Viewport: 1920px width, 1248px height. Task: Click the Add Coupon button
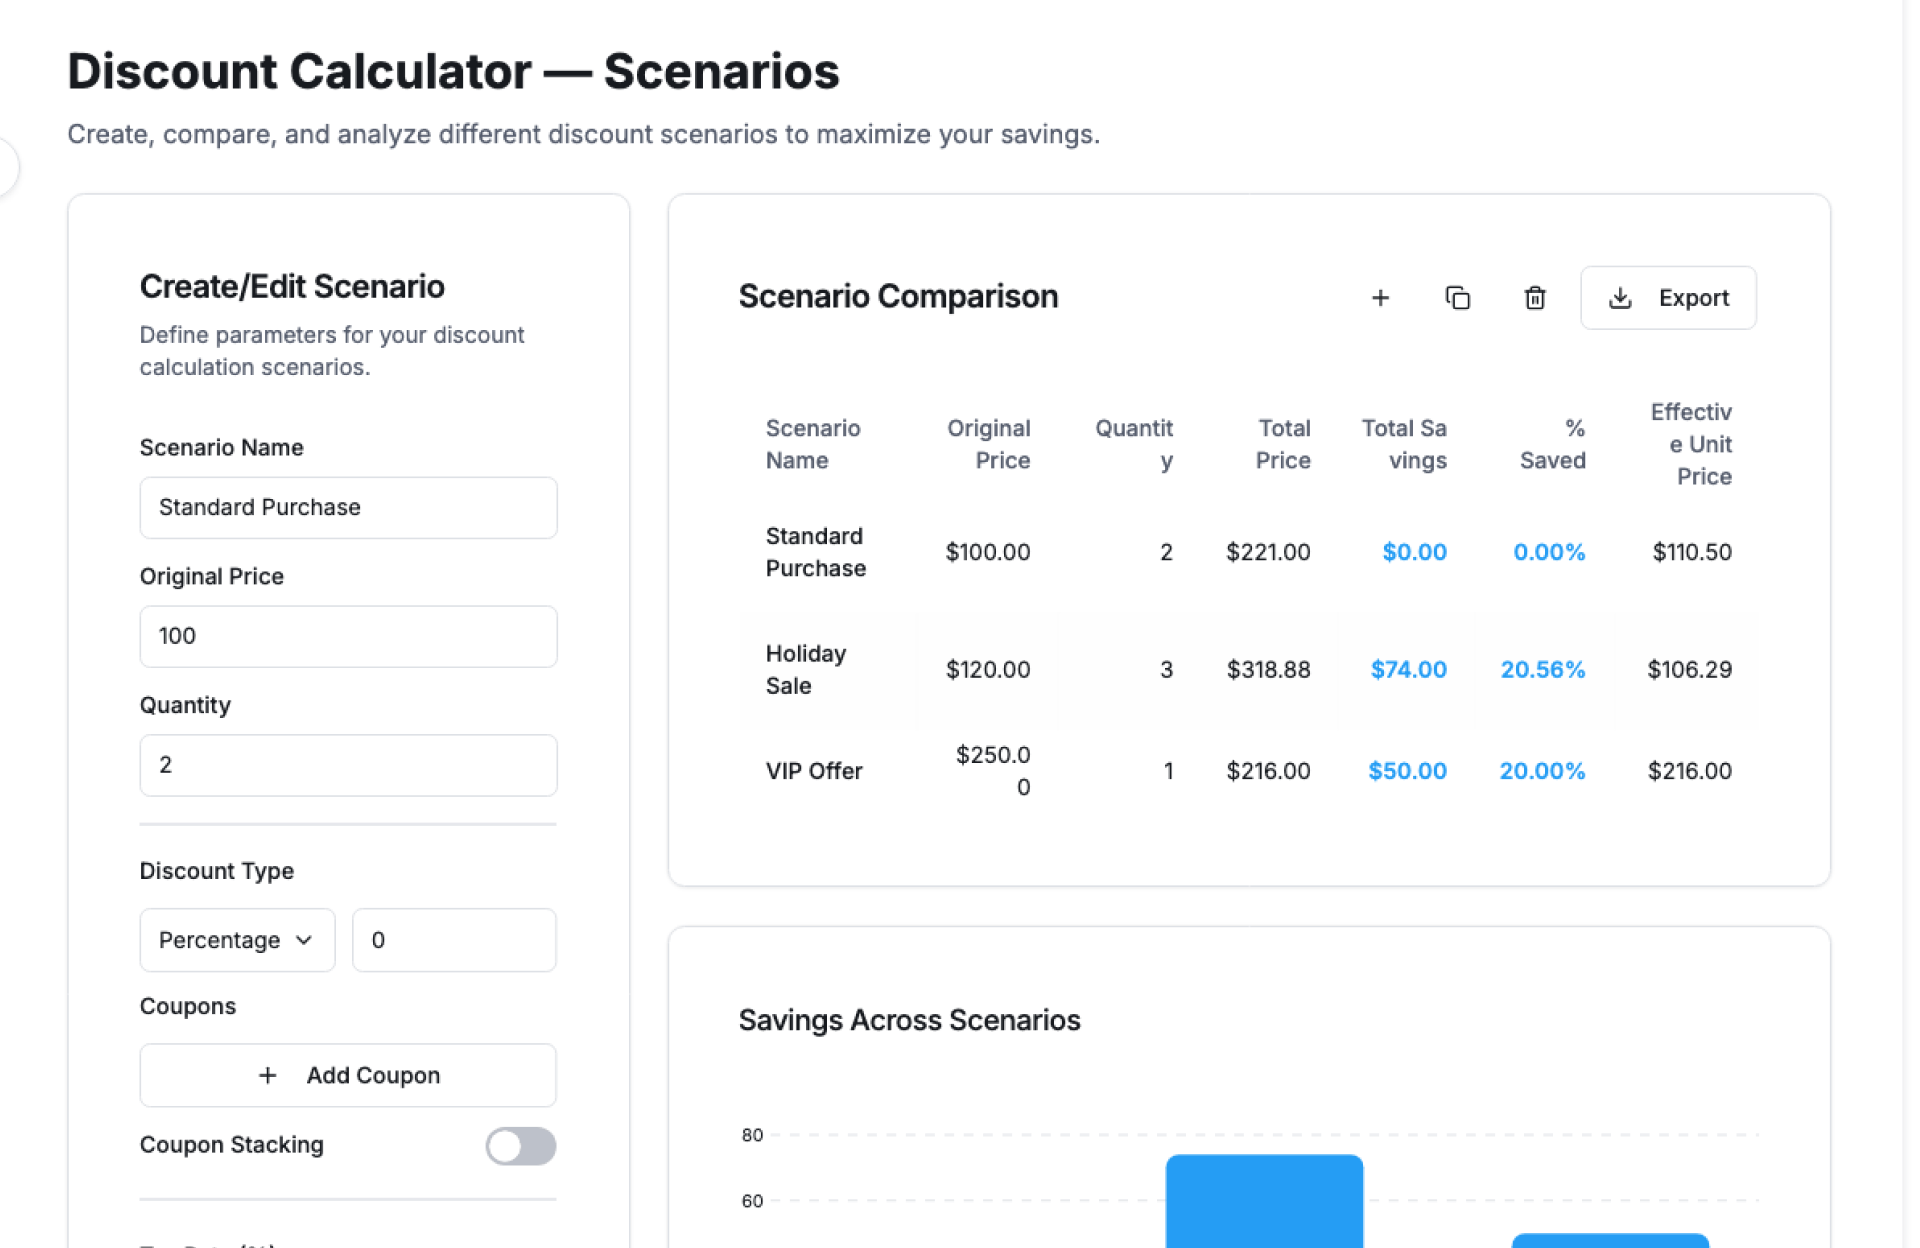click(348, 1075)
